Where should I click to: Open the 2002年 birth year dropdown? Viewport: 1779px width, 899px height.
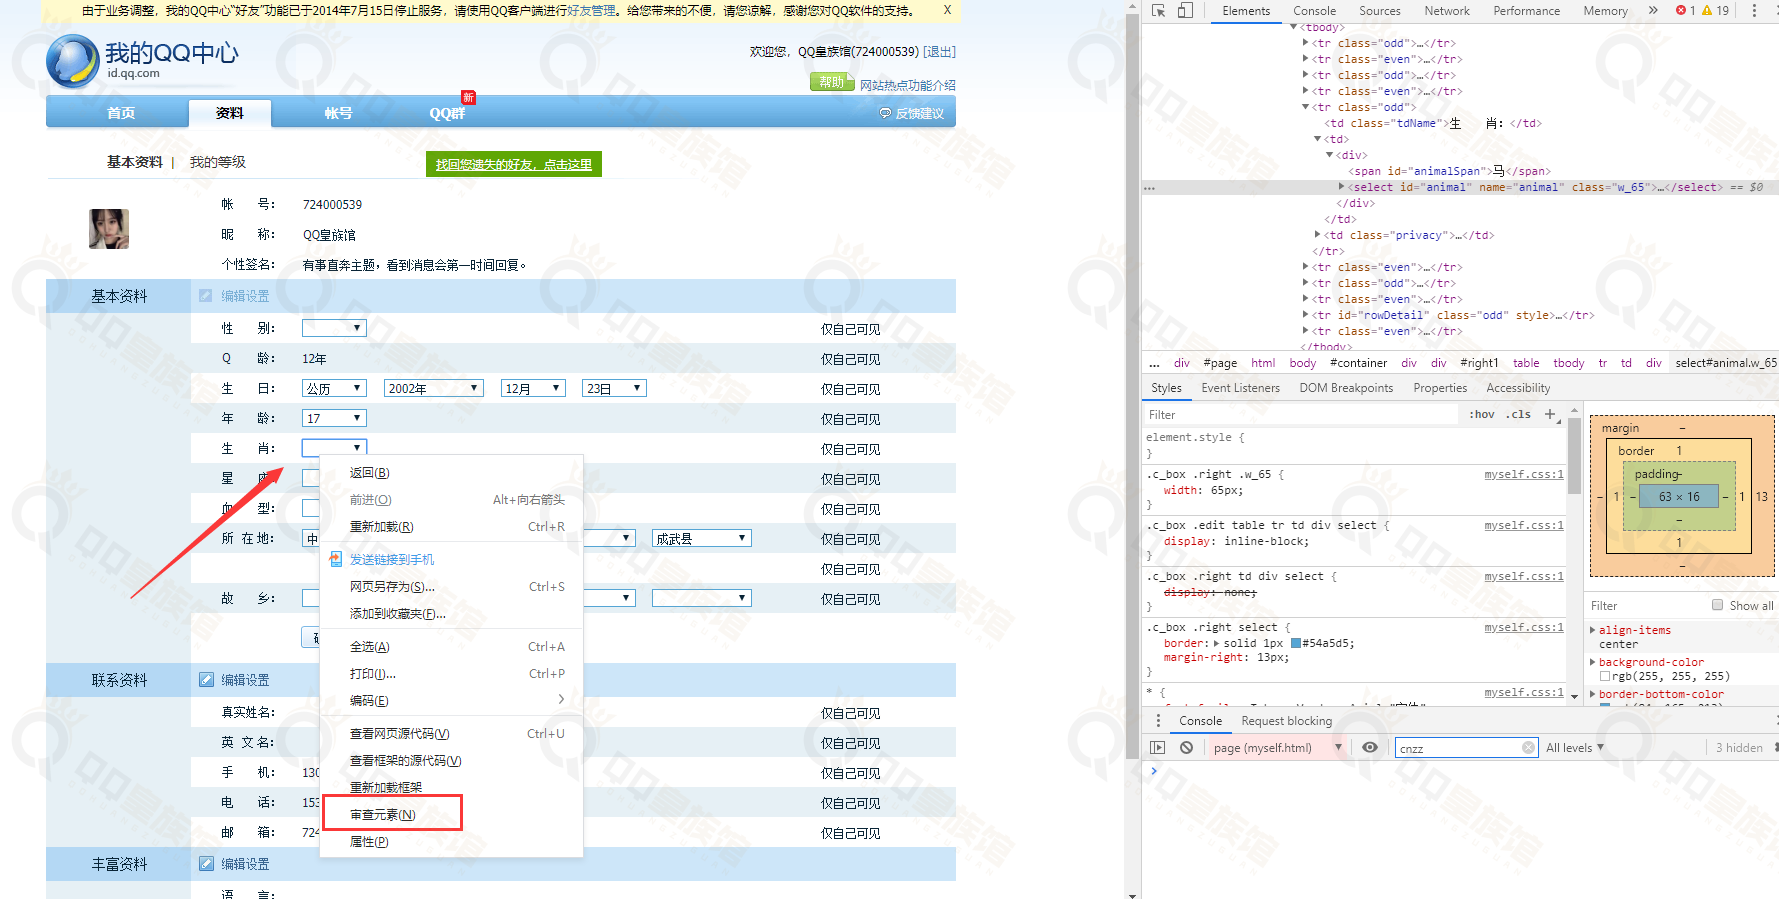[433, 389]
